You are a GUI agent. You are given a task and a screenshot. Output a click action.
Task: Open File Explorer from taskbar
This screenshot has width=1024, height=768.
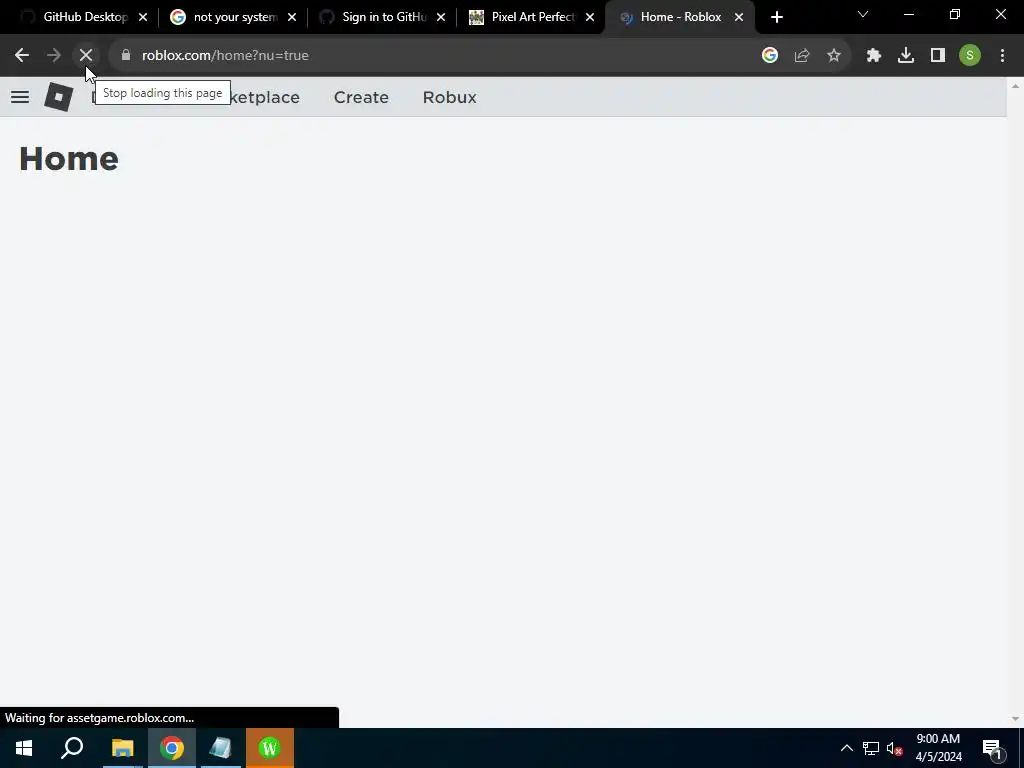point(122,748)
